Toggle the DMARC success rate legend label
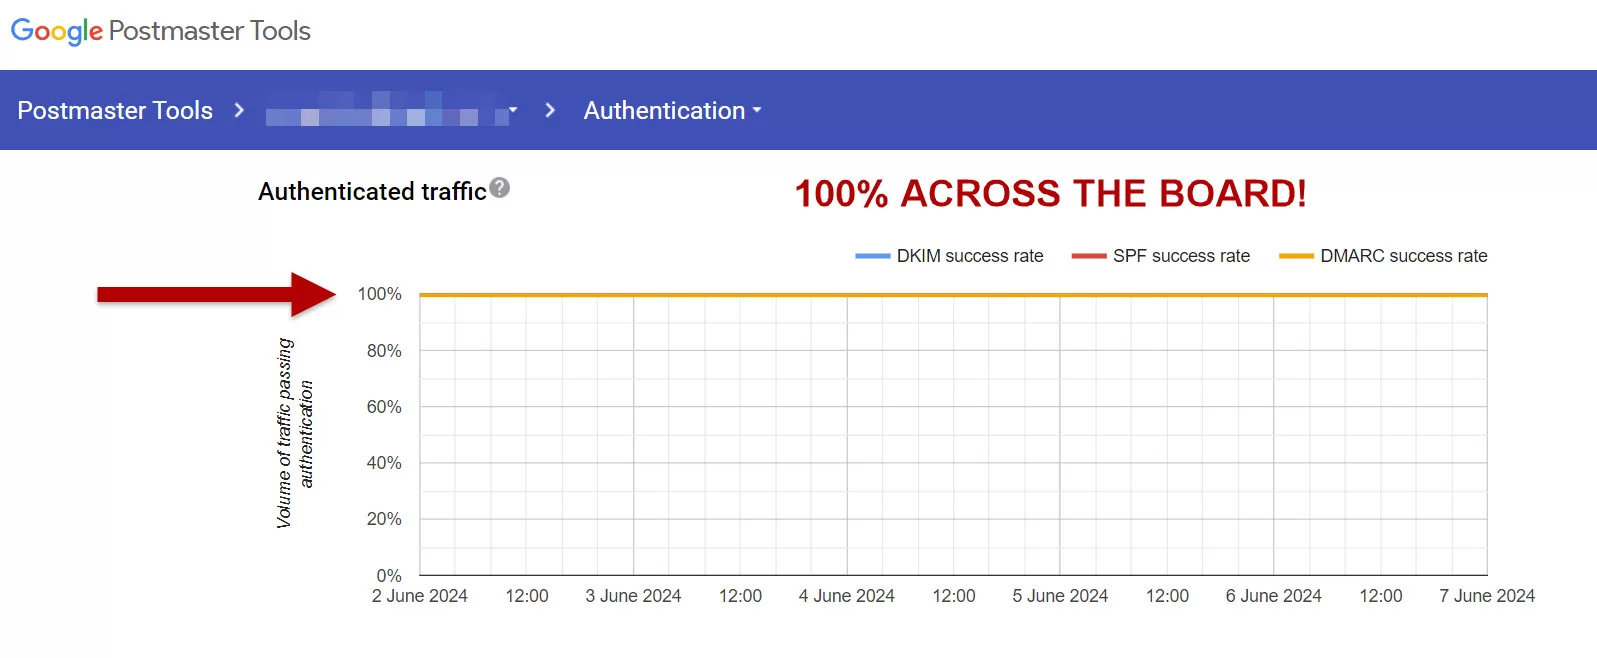1597x658 pixels. (x=1403, y=256)
